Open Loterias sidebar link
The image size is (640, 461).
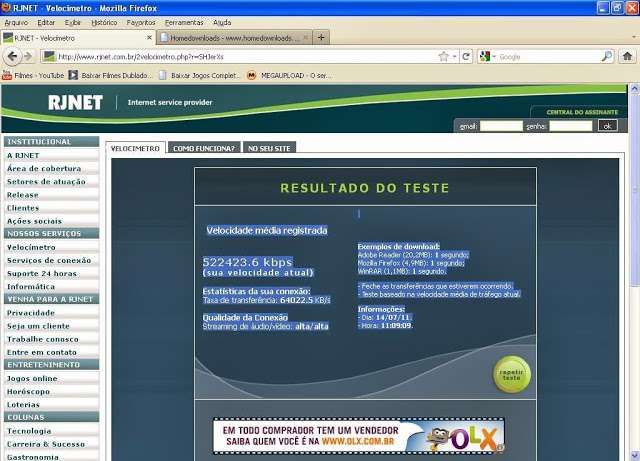pos(23,405)
